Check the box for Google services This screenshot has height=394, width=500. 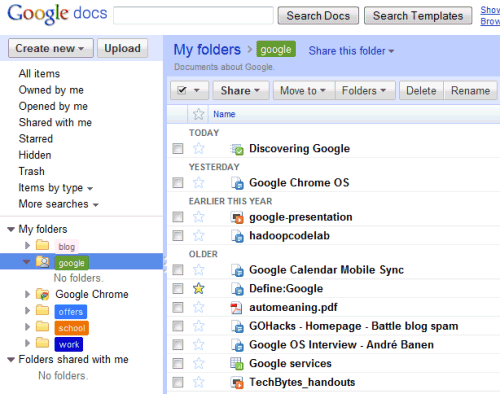tap(178, 363)
